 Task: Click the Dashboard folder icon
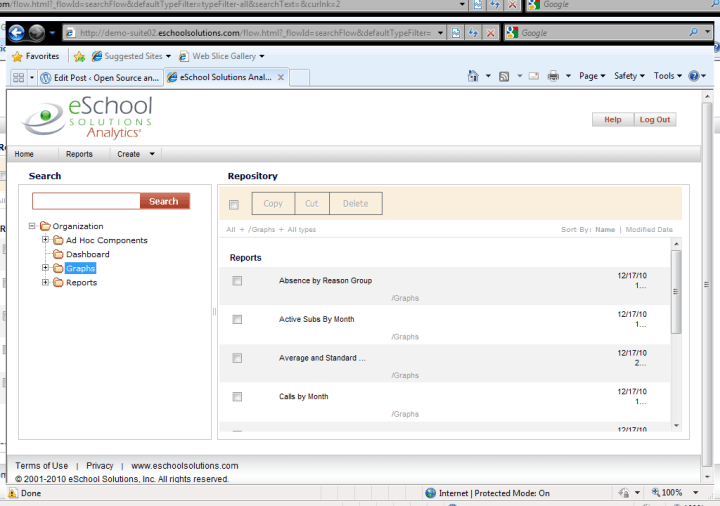(59, 254)
